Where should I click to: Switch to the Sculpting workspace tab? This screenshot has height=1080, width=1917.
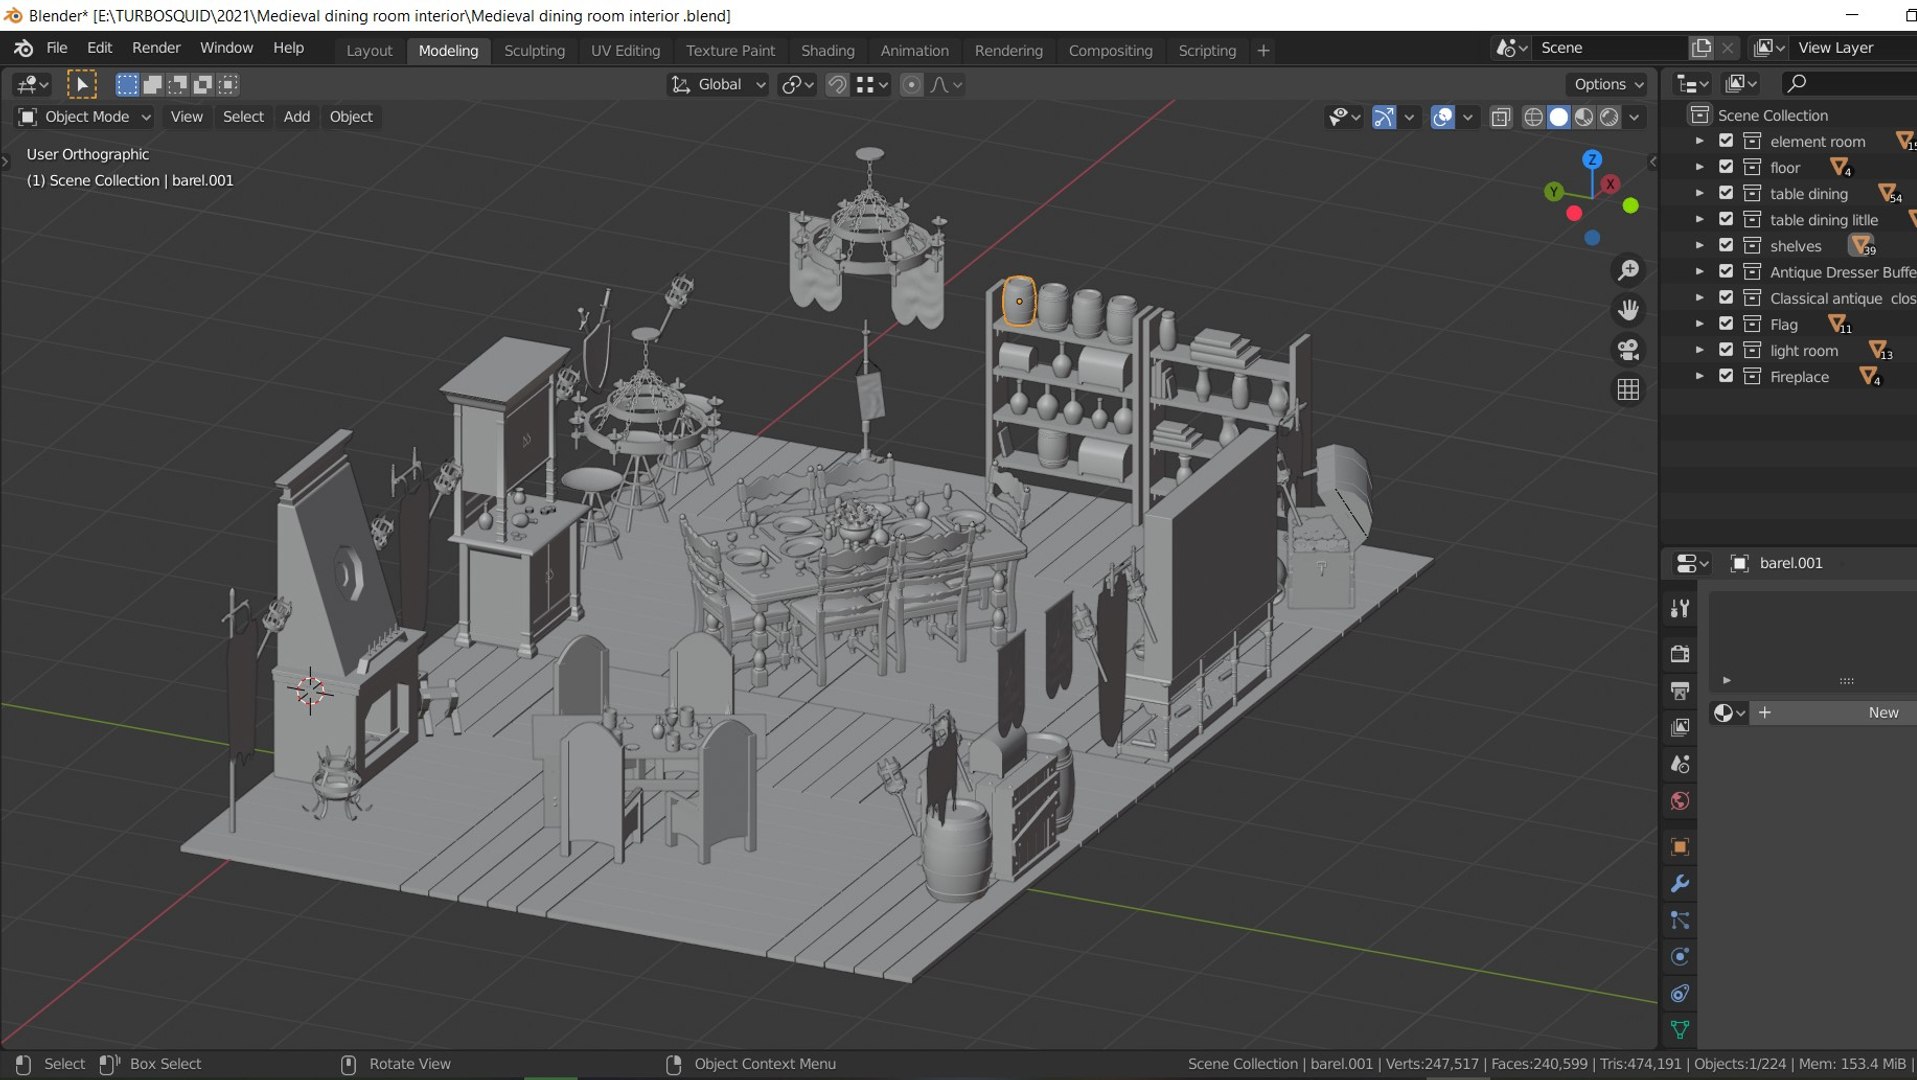(534, 50)
